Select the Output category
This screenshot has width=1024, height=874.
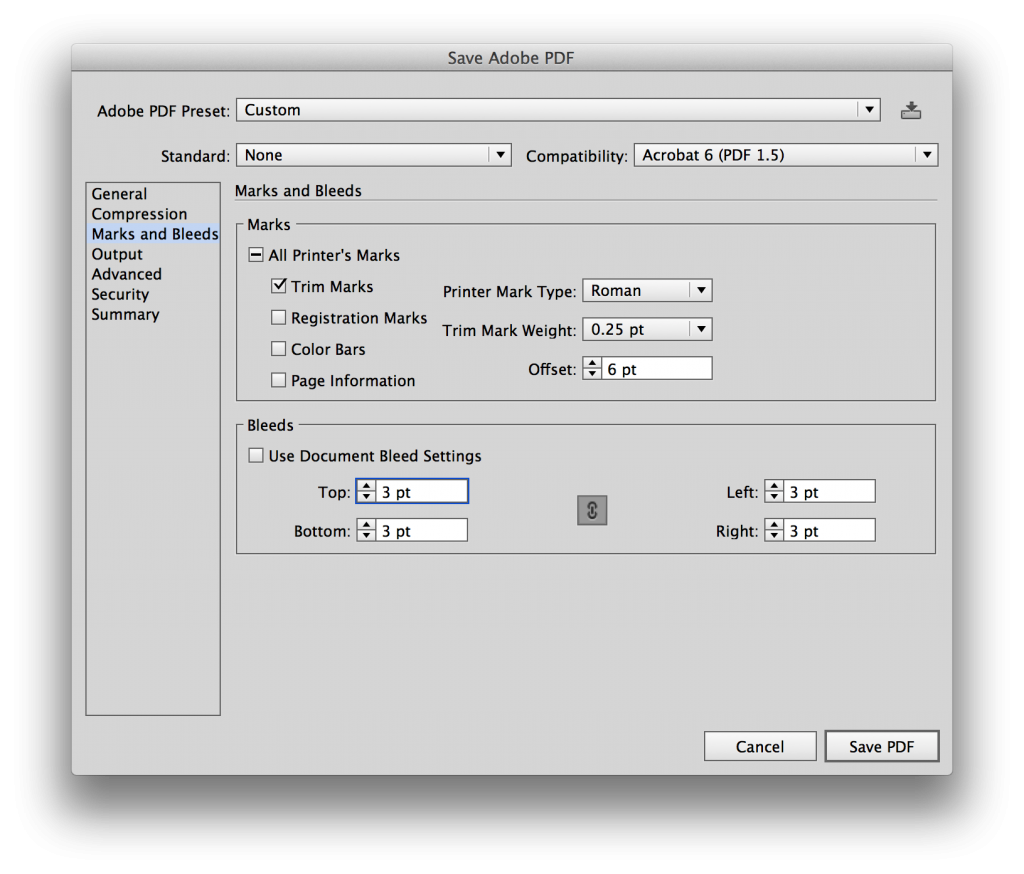click(x=153, y=254)
